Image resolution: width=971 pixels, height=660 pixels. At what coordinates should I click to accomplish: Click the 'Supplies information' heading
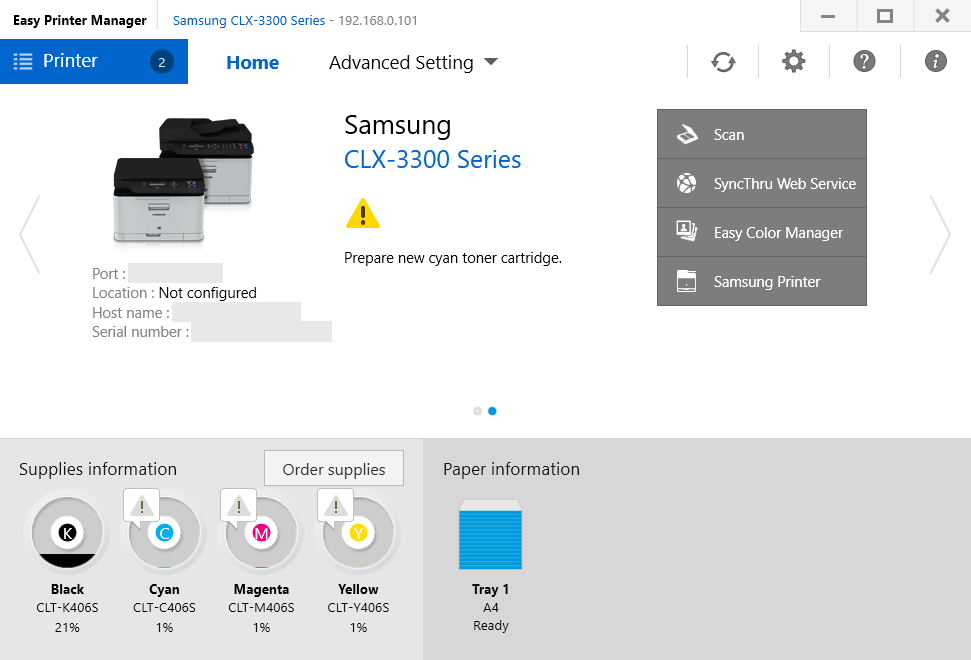pos(98,469)
